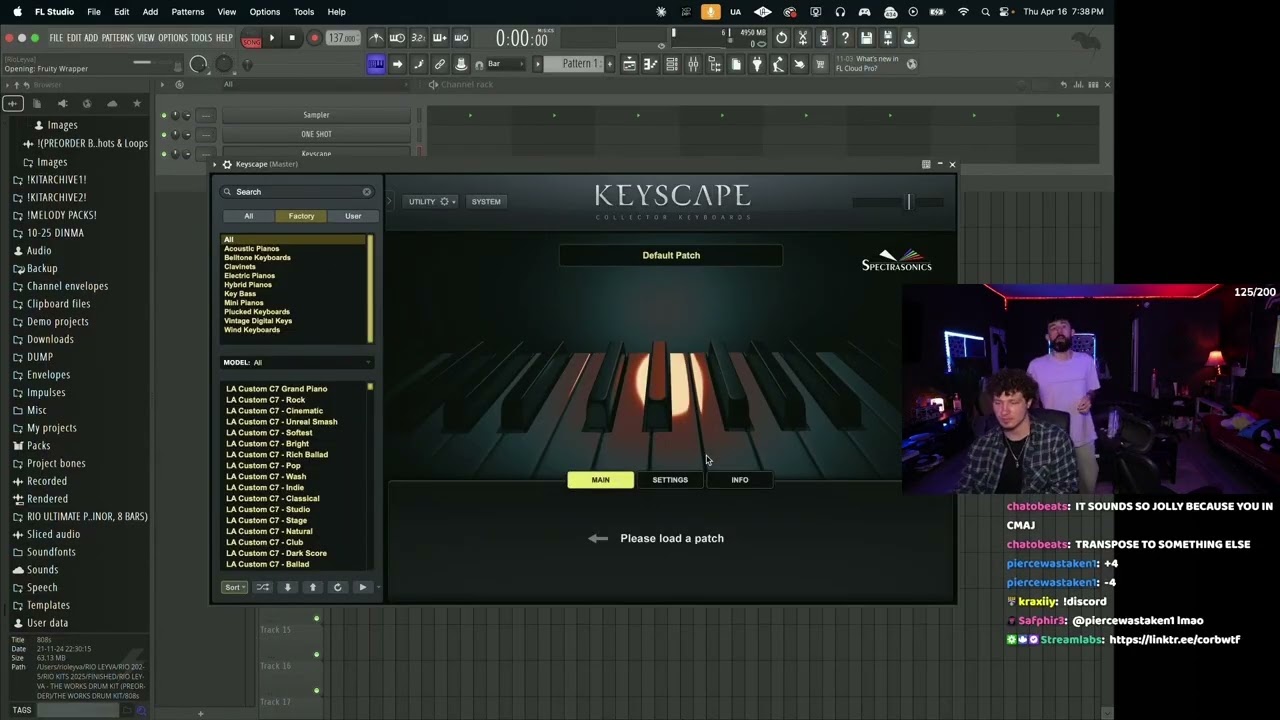Switch to the SETTINGS page
The image size is (1280, 720).
coord(670,480)
